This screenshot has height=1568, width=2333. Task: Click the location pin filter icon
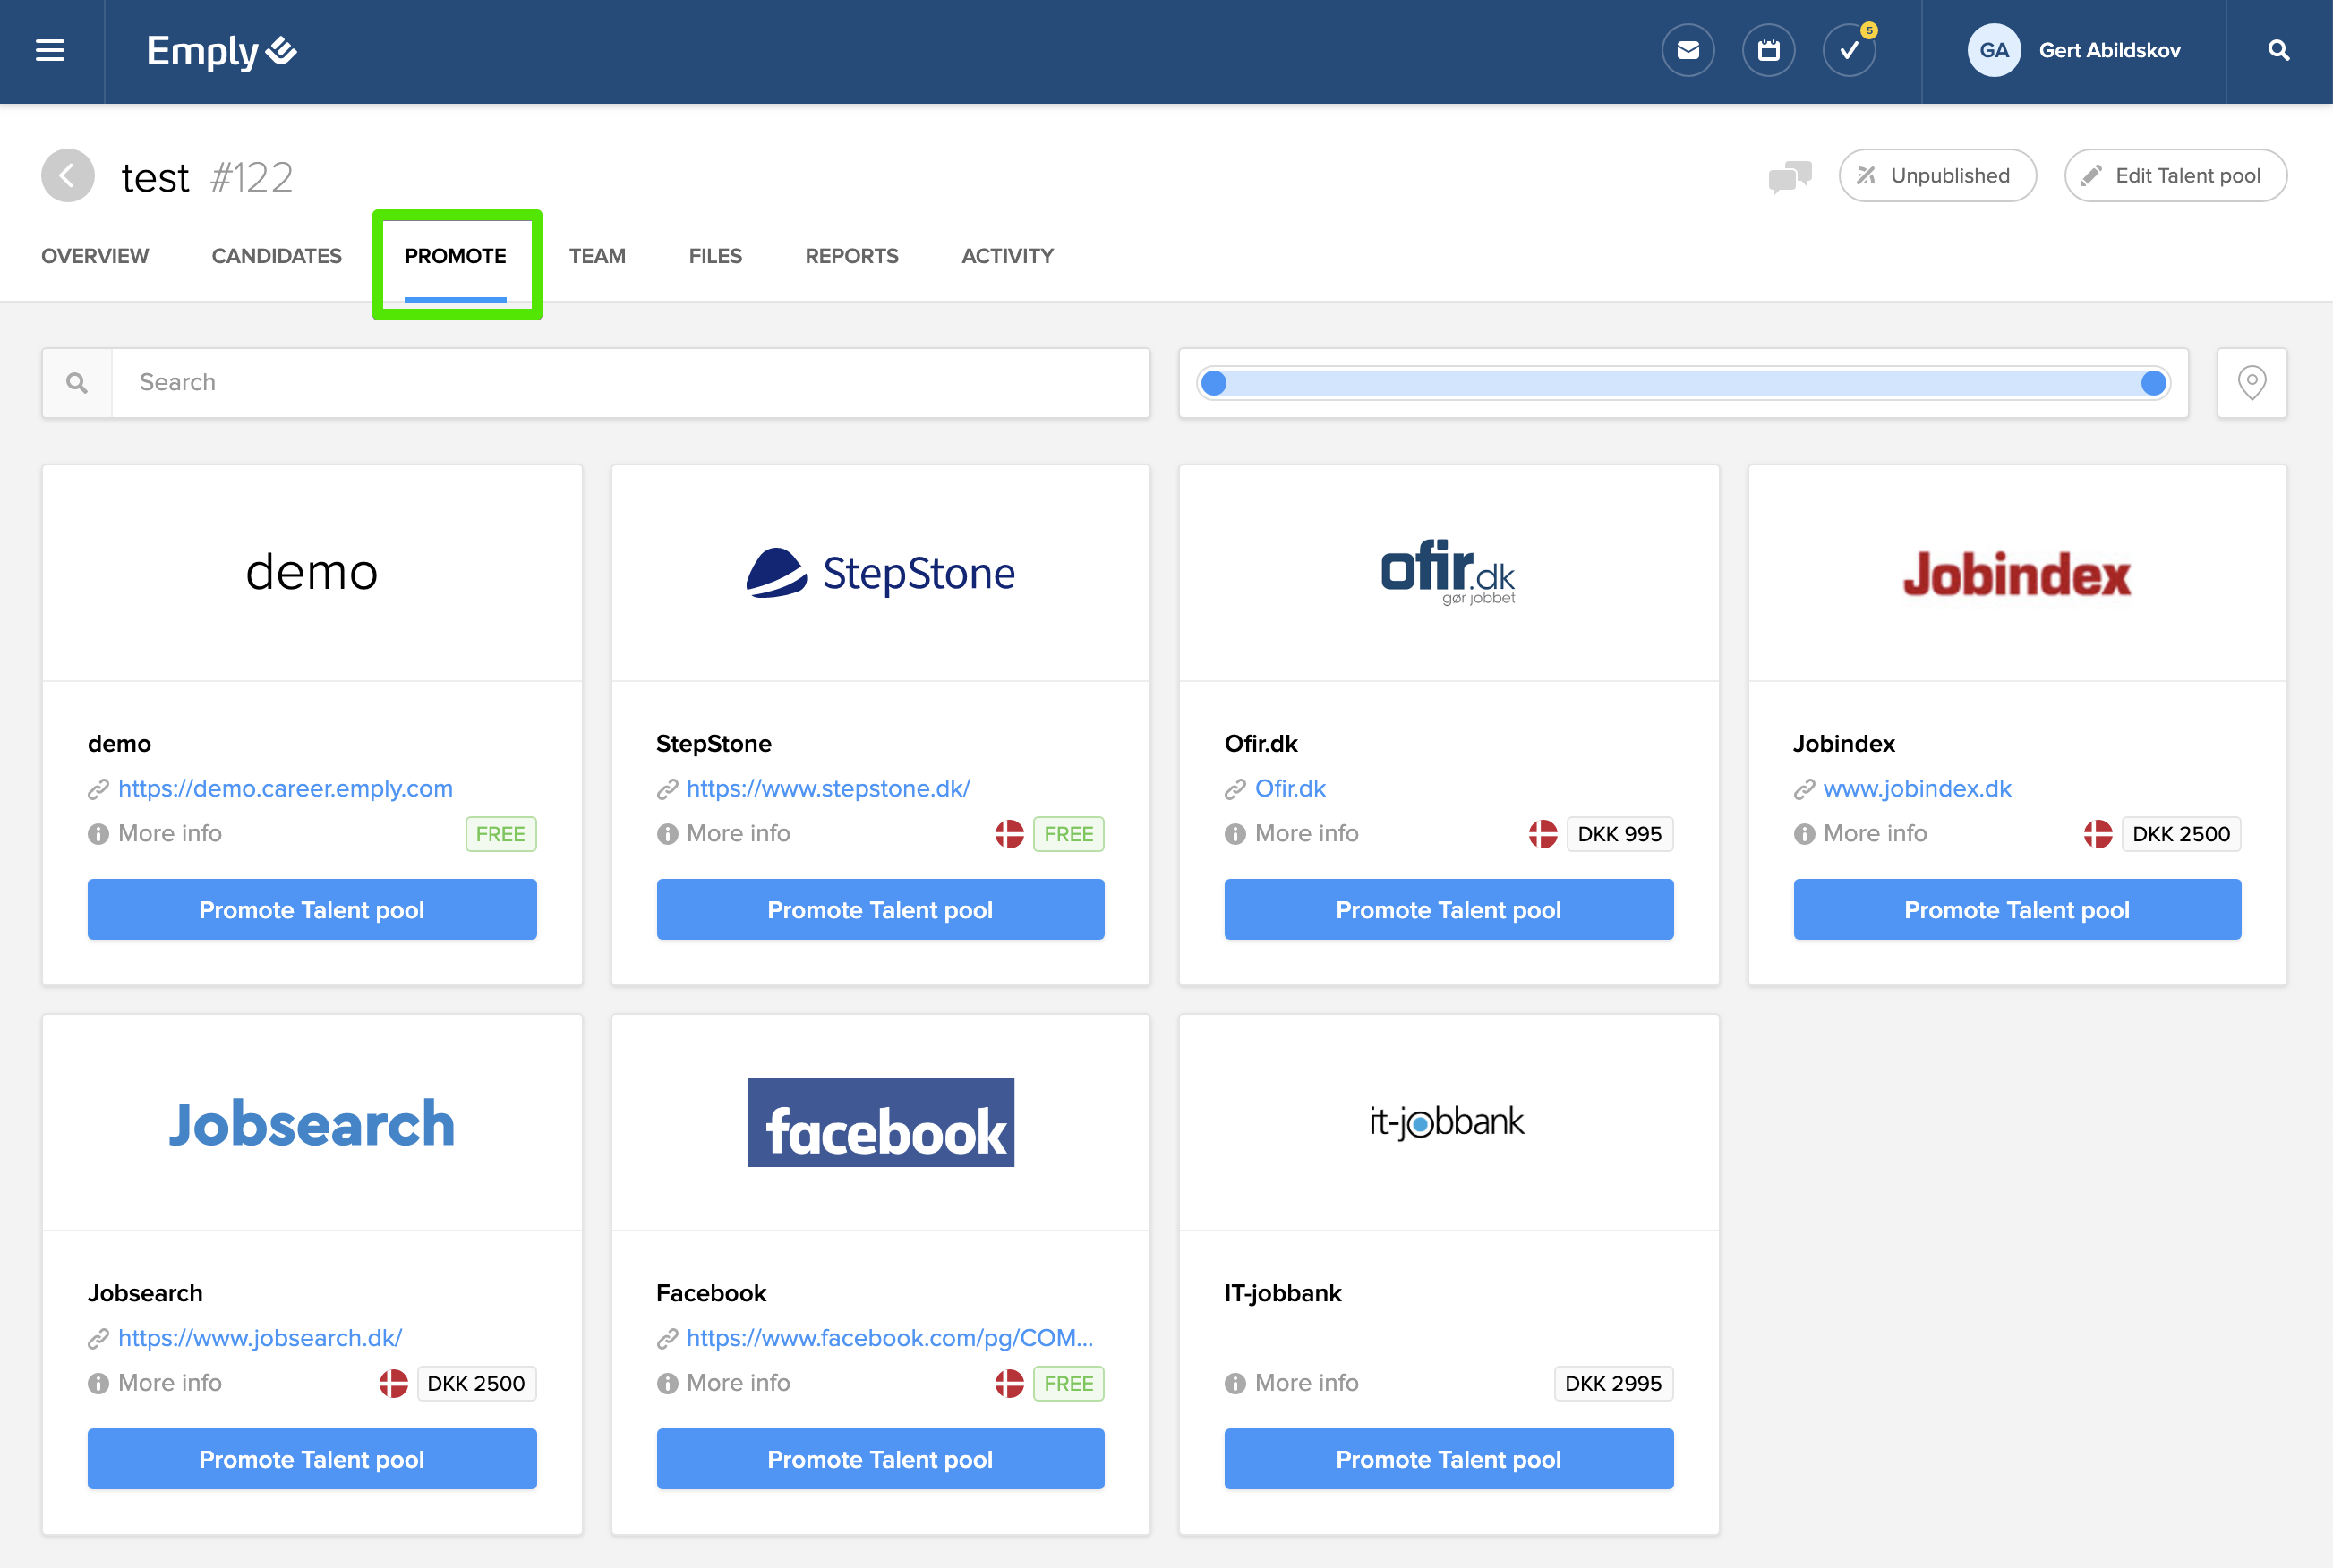click(2252, 383)
